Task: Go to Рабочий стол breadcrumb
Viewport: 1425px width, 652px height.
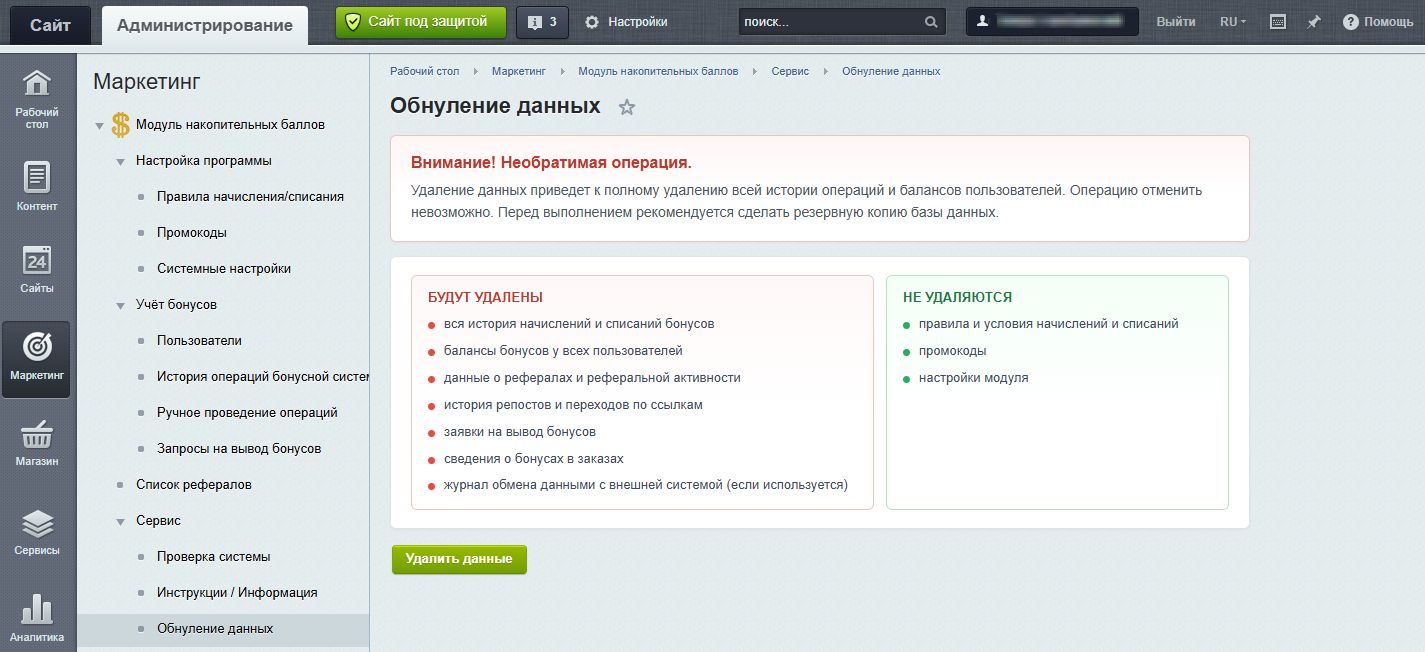Action: point(424,71)
